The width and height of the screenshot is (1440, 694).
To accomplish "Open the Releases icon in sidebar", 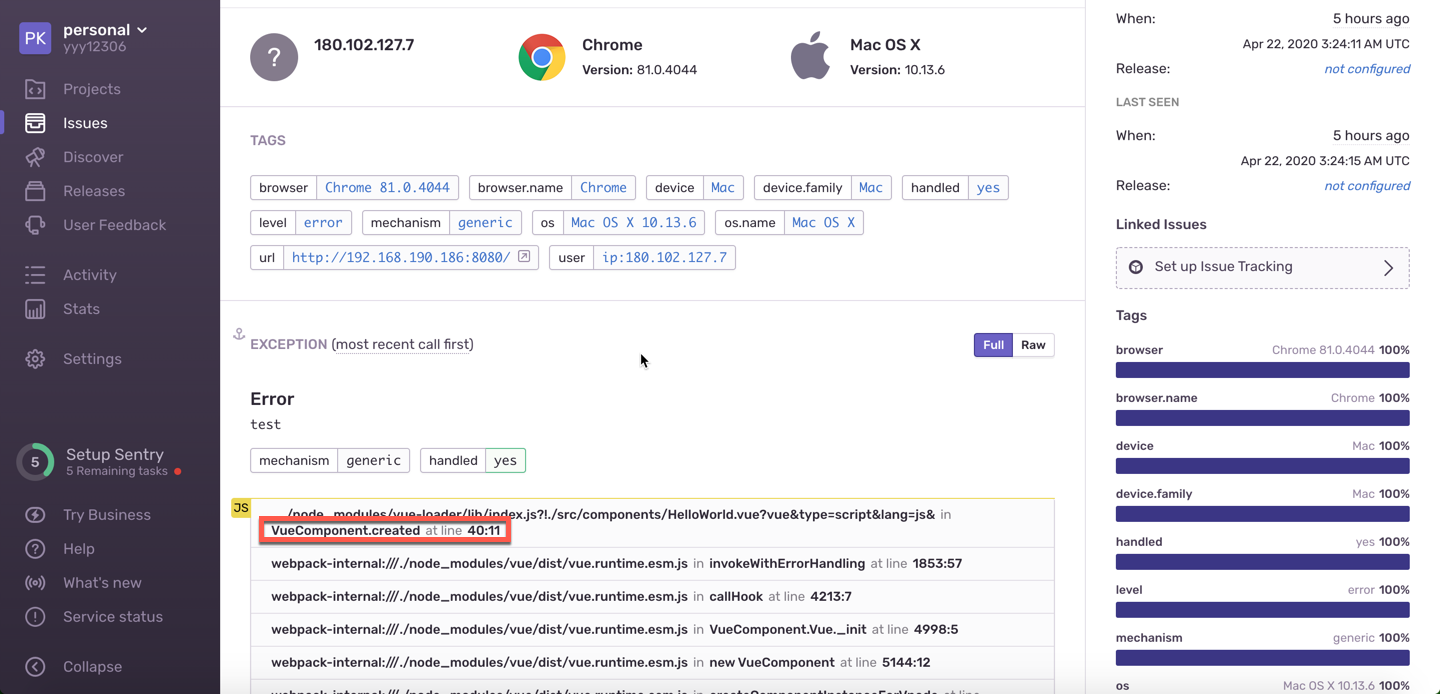I will pos(35,191).
